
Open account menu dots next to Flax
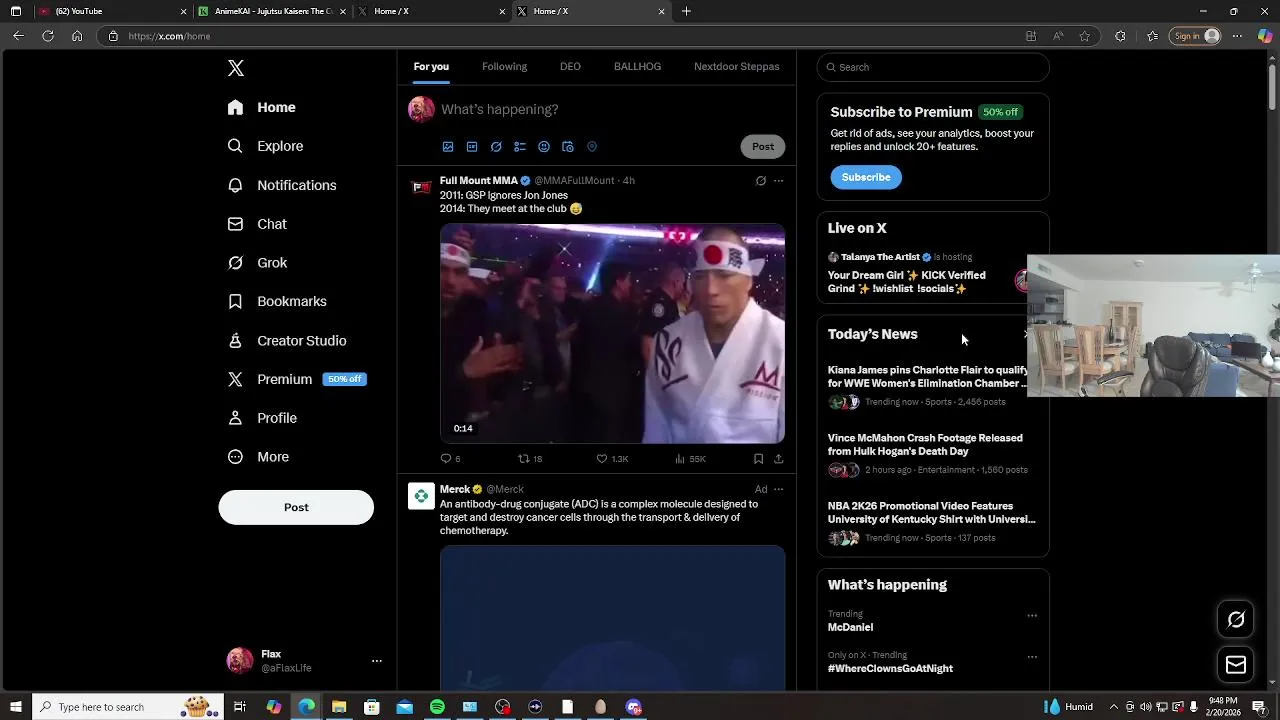[377, 661]
